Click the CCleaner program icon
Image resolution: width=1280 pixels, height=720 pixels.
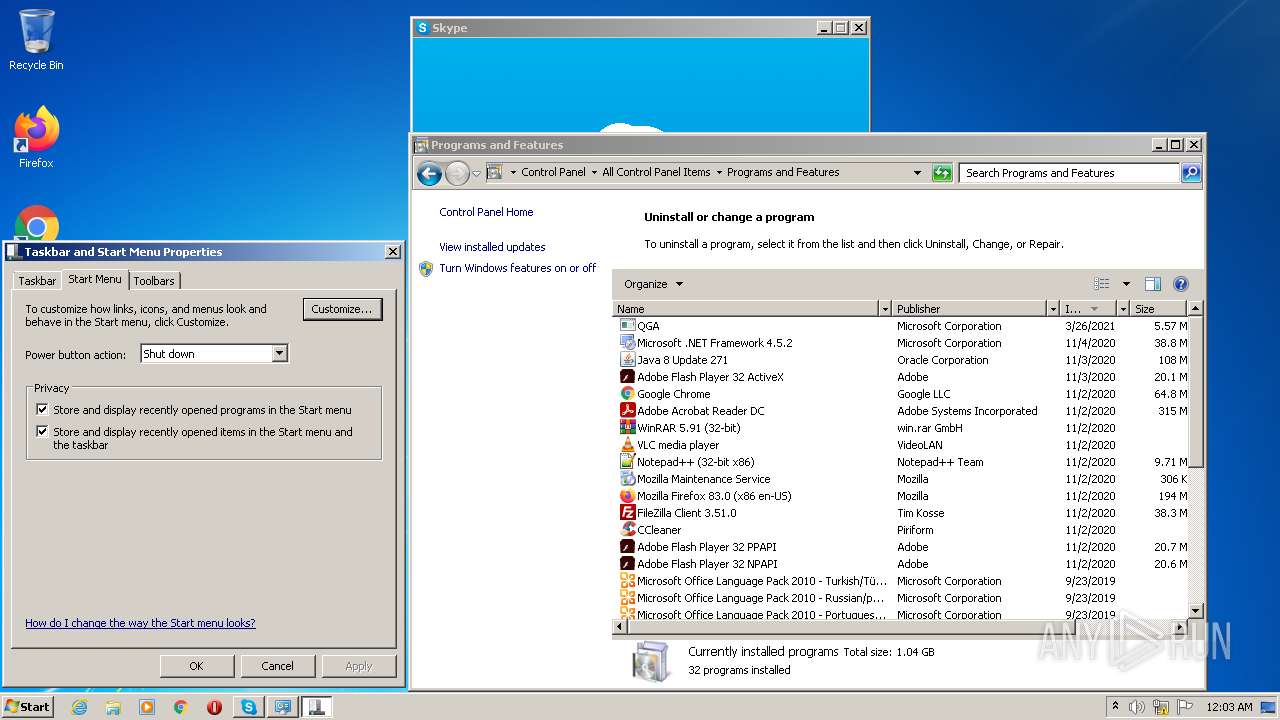coord(627,530)
